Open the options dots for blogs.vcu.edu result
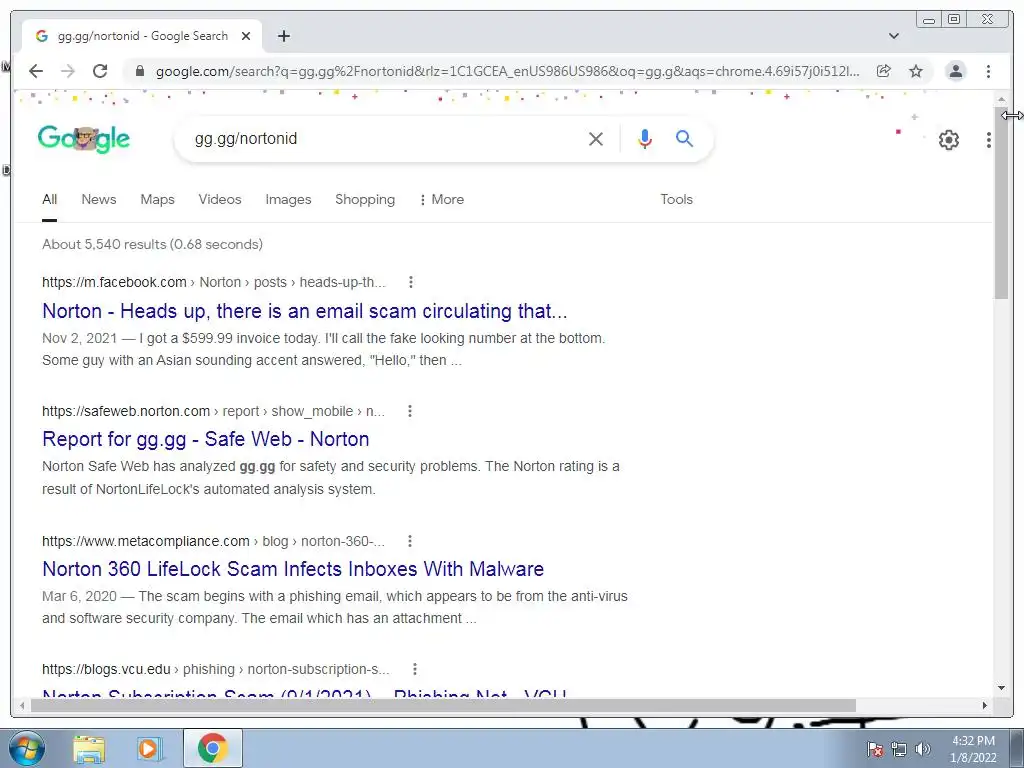The image size is (1024, 768). pyautogui.click(x=415, y=669)
